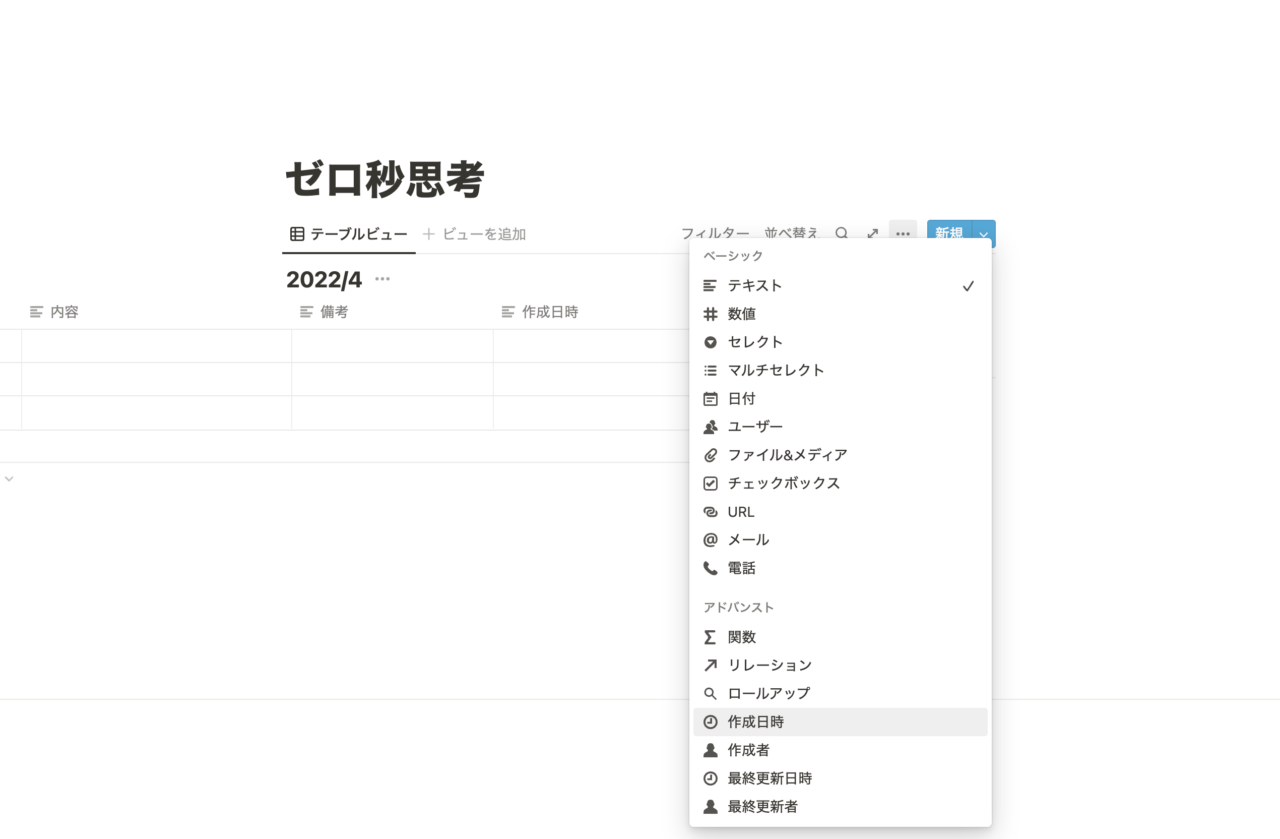
Task: Open the database search magnifier
Action: point(841,233)
